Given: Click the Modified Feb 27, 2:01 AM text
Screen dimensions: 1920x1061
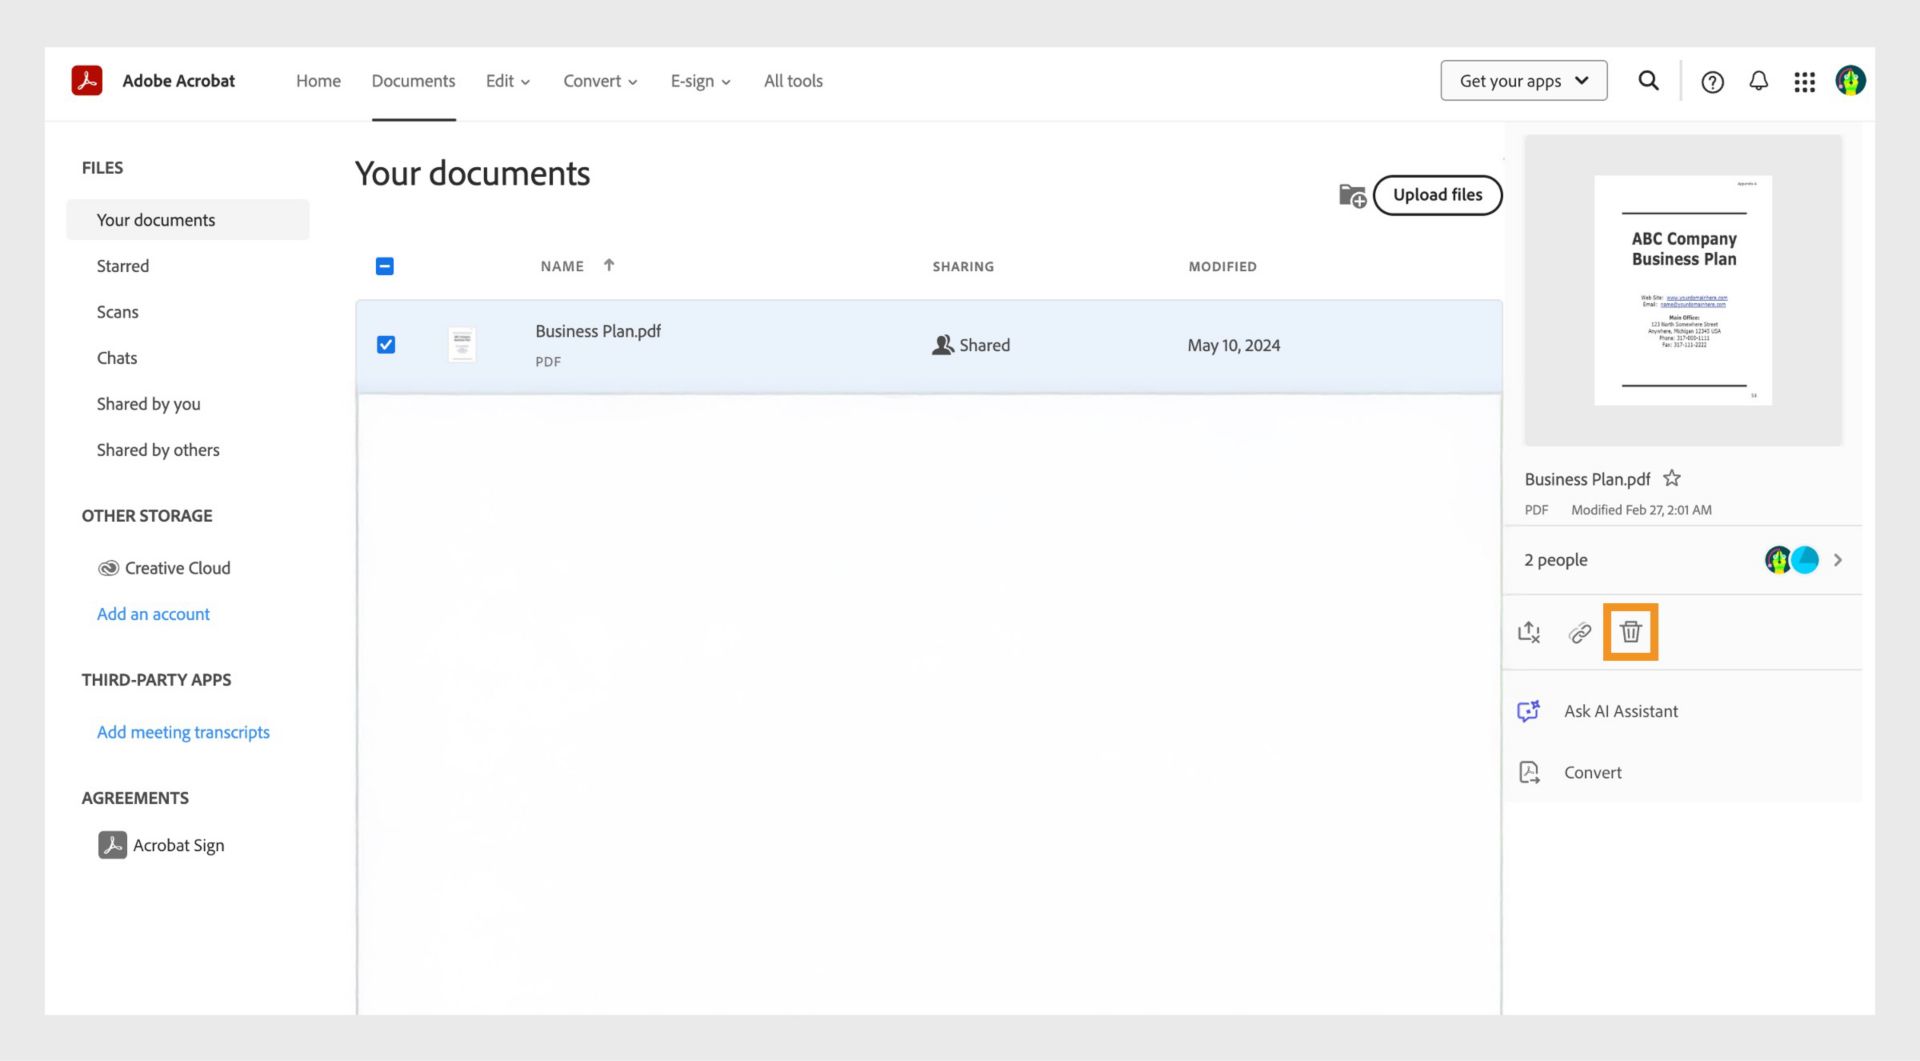Looking at the screenshot, I should (1641, 510).
